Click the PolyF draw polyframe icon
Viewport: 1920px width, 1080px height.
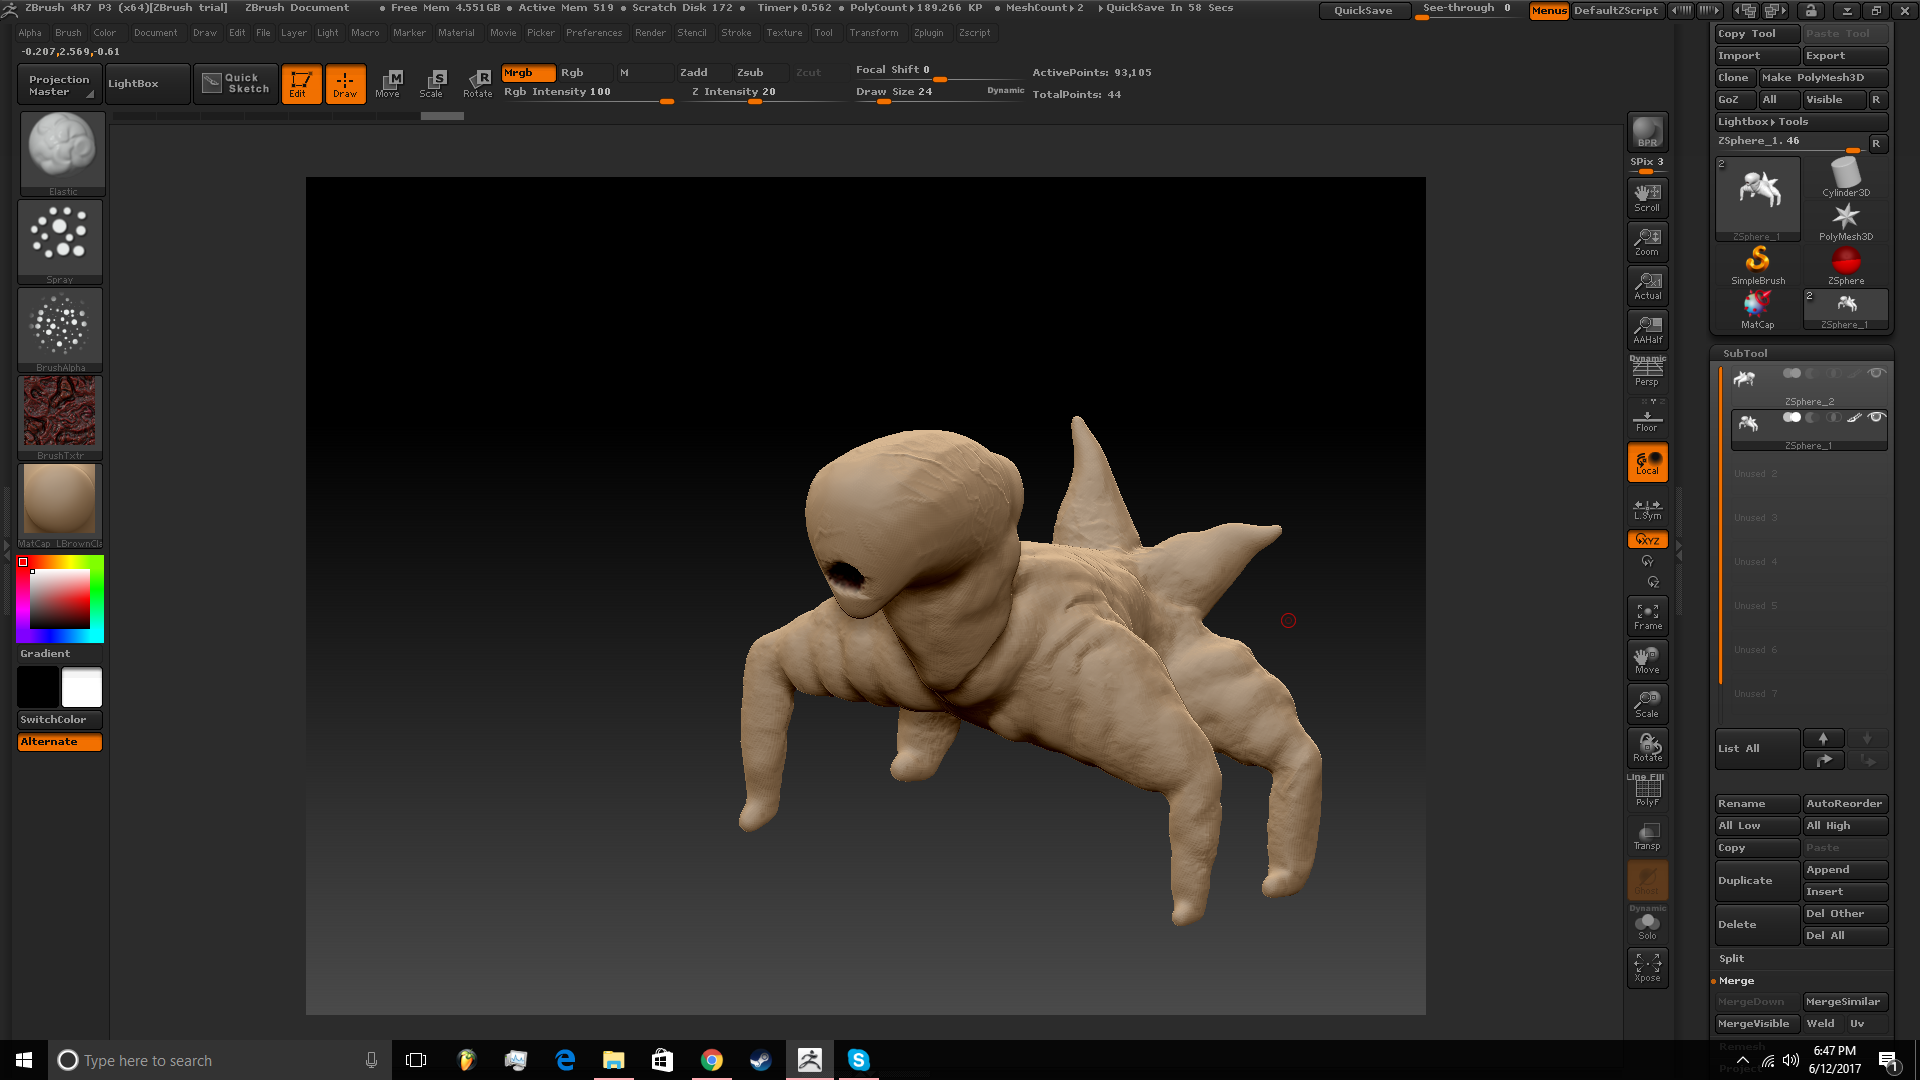pos(1647,792)
